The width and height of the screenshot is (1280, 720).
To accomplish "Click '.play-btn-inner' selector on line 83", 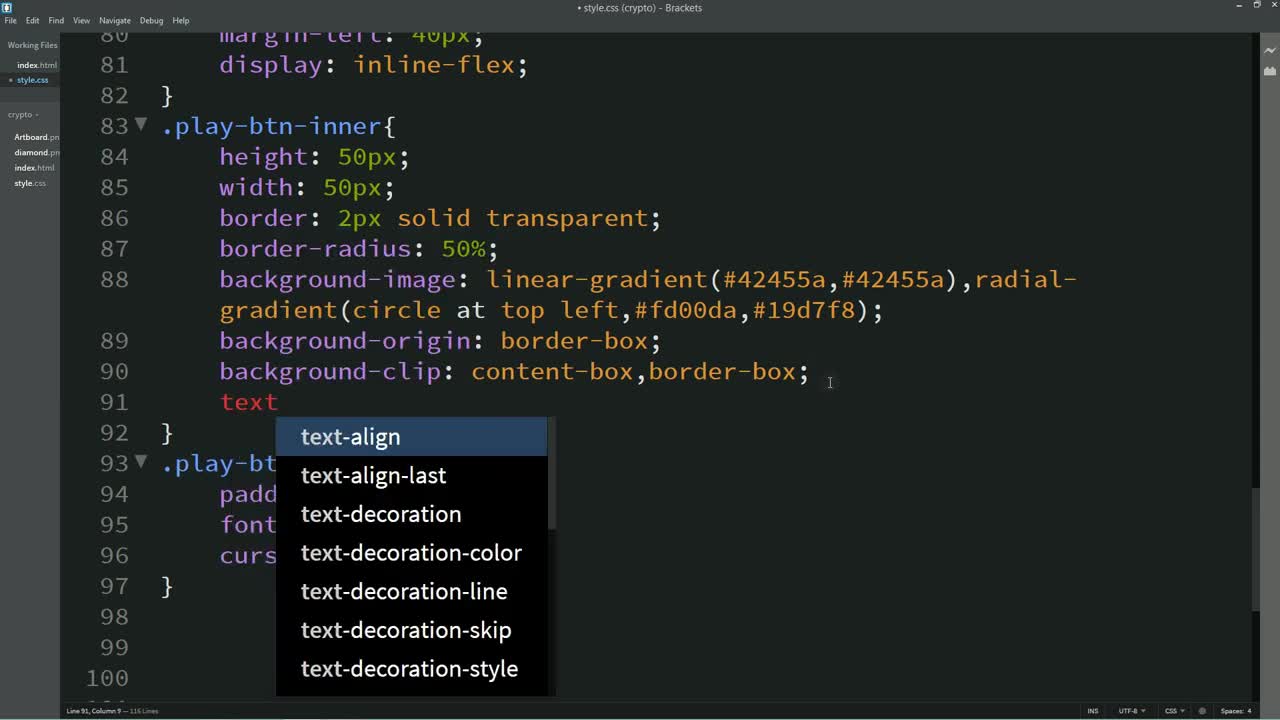I will 271,126.
